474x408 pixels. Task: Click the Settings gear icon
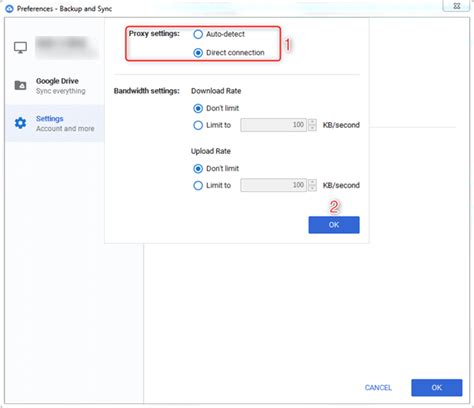coord(20,123)
